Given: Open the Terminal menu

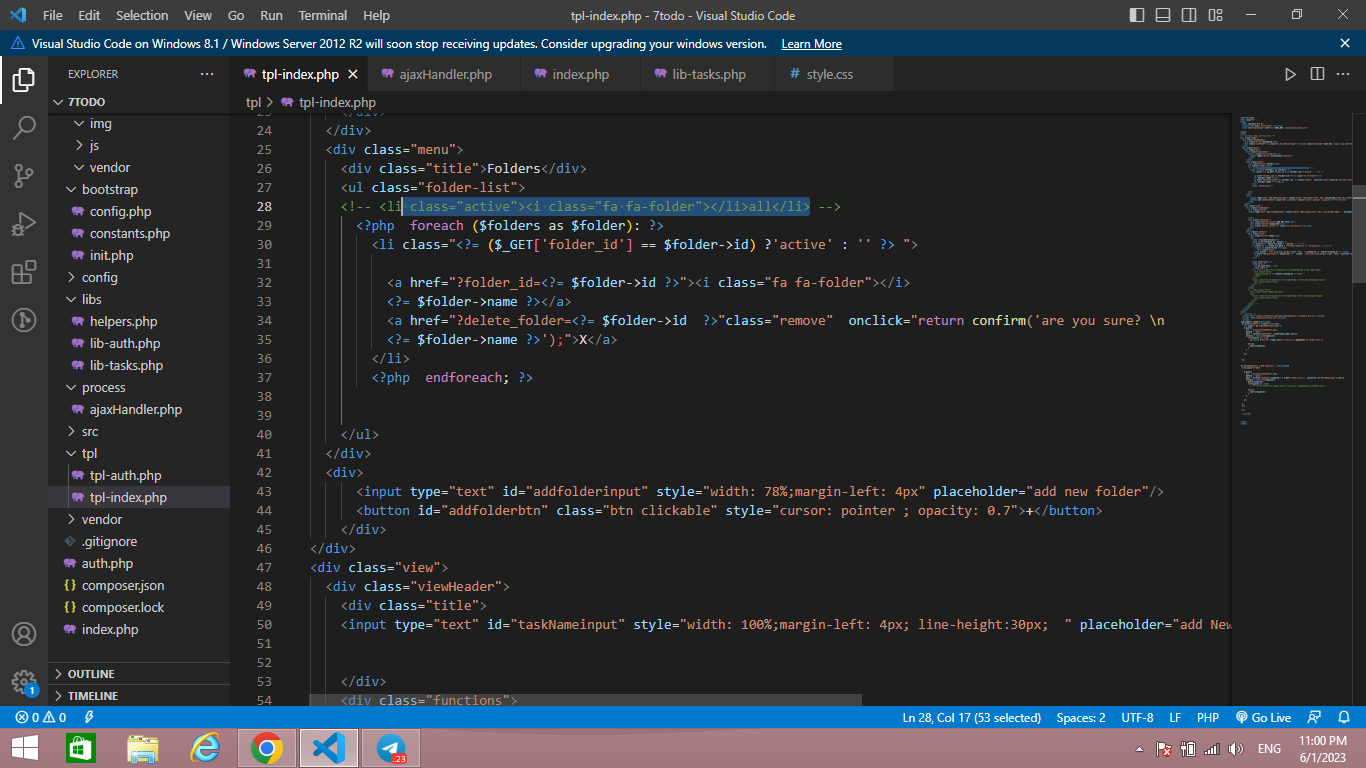Looking at the screenshot, I should point(323,15).
